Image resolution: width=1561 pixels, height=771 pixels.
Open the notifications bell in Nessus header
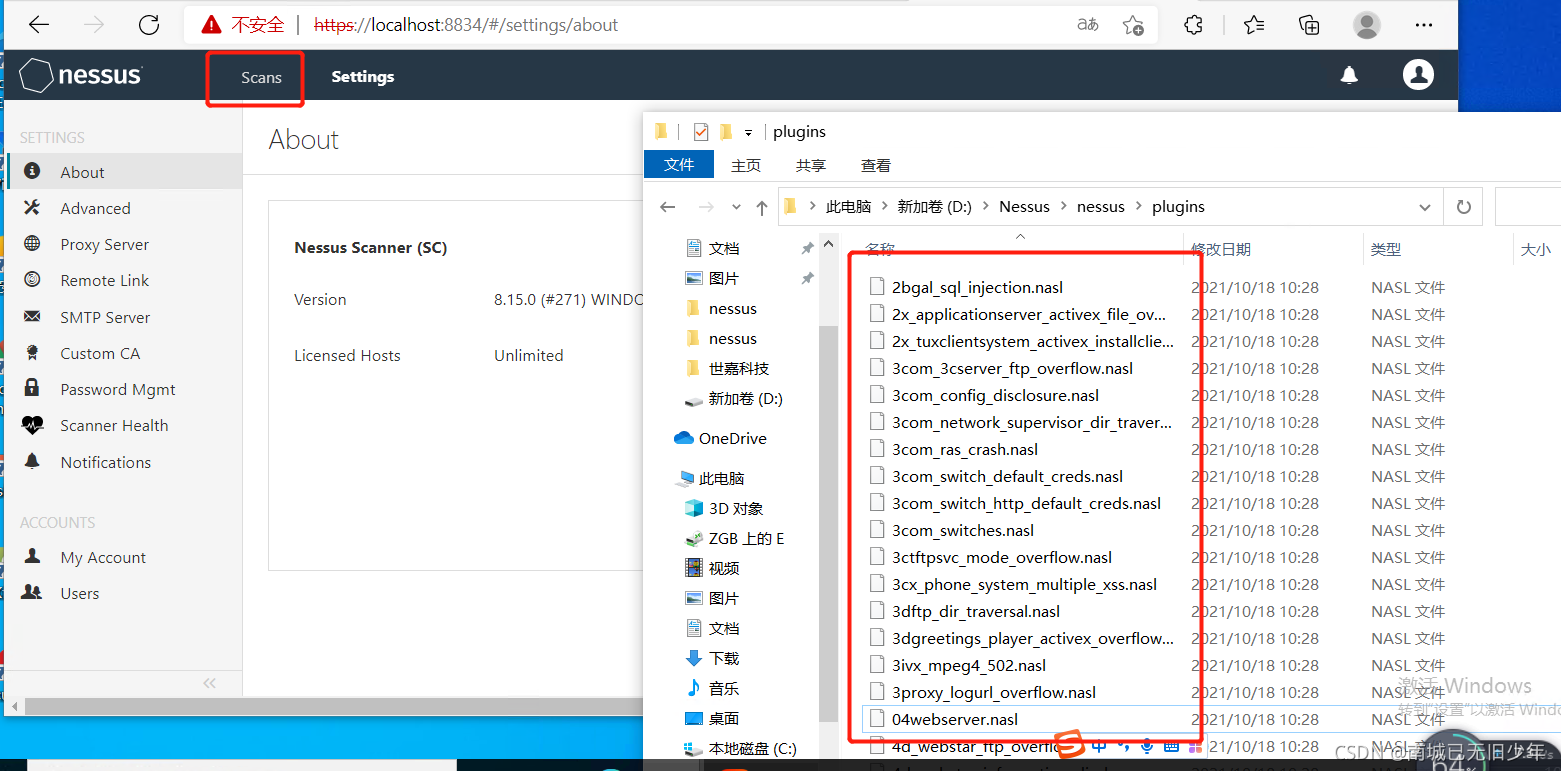[1349, 75]
